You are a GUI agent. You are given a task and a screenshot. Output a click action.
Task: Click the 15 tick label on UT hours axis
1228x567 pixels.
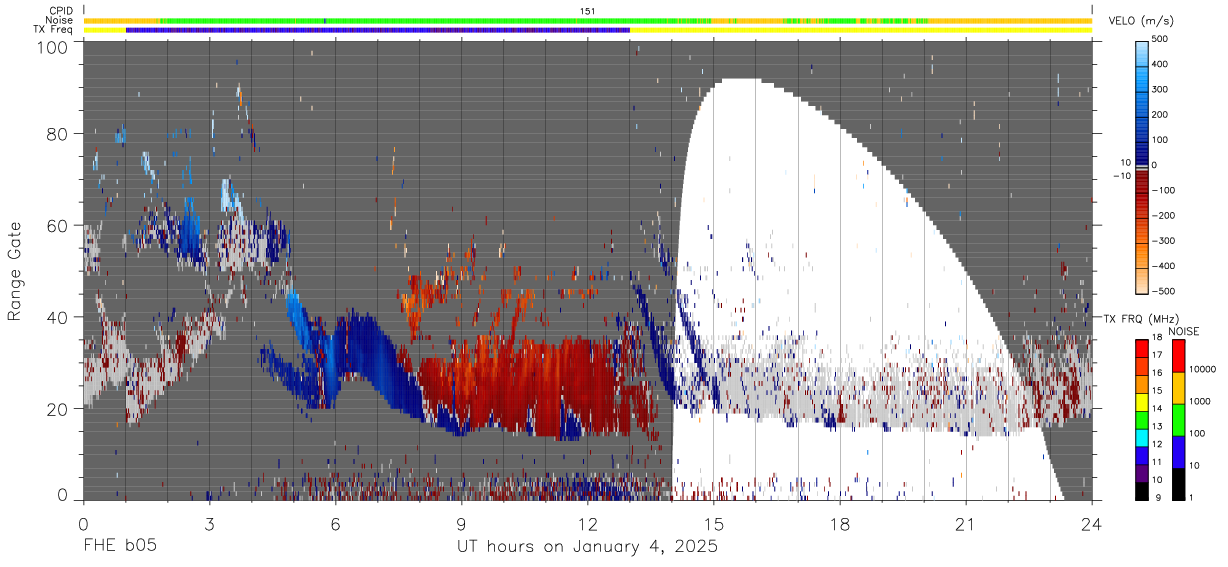point(713,524)
